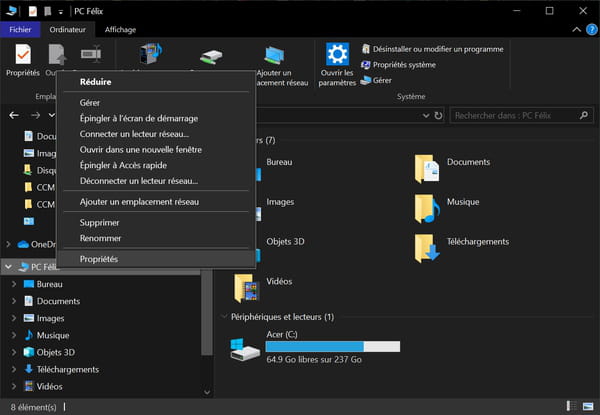
Task: Open the Fichier tab
Action: (20, 29)
